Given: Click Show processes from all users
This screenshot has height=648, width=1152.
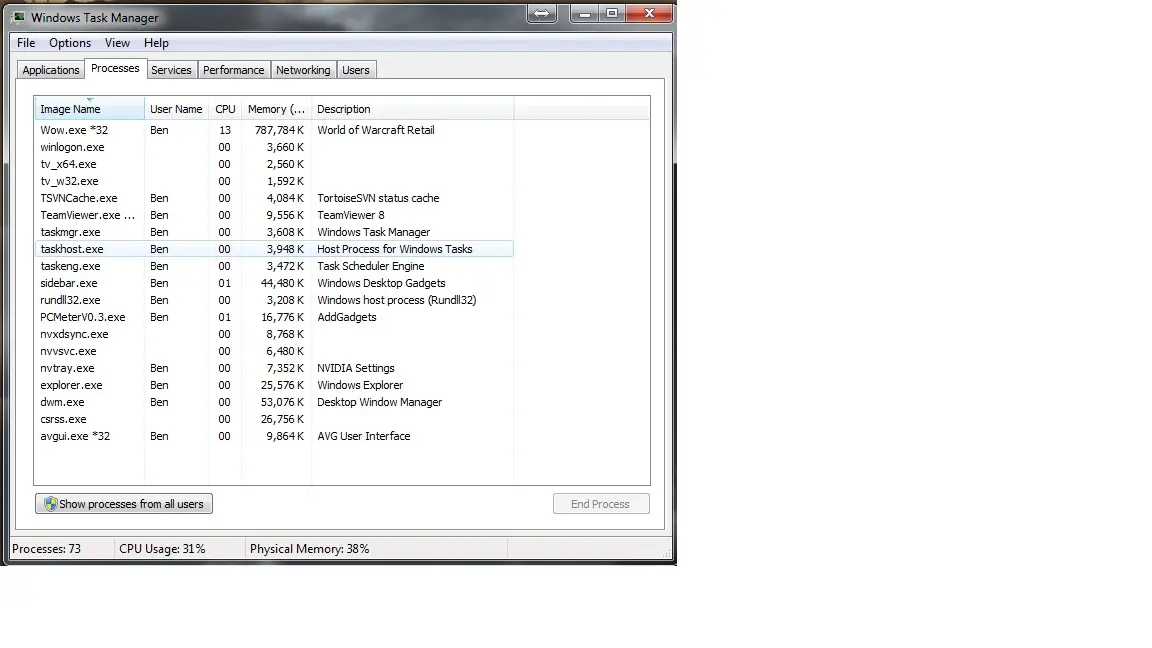Looking at the screenshot, I should click(x=124, y=504).
